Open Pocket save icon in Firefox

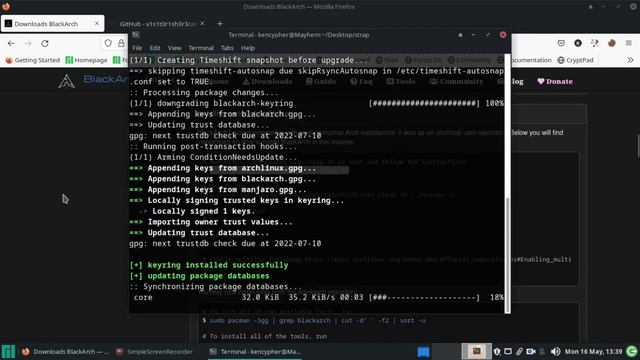pos(561,43)
